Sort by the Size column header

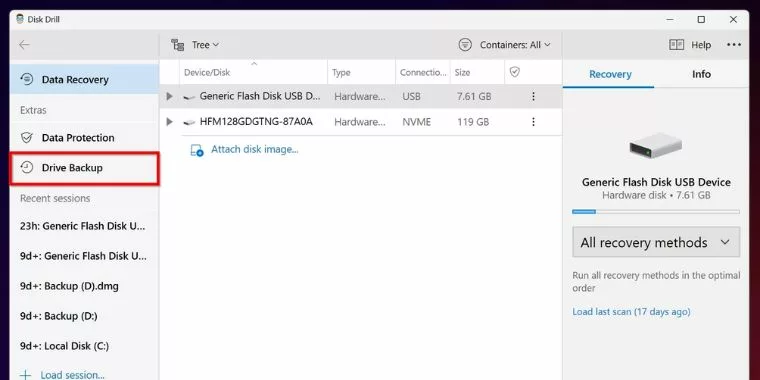tap(477, 72)
